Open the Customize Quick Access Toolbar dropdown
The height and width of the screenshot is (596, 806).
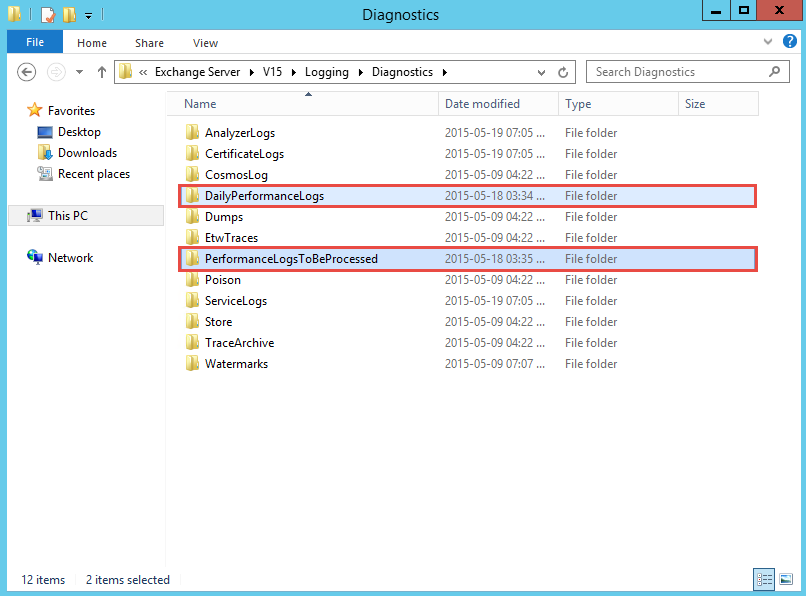coord(88,15)
